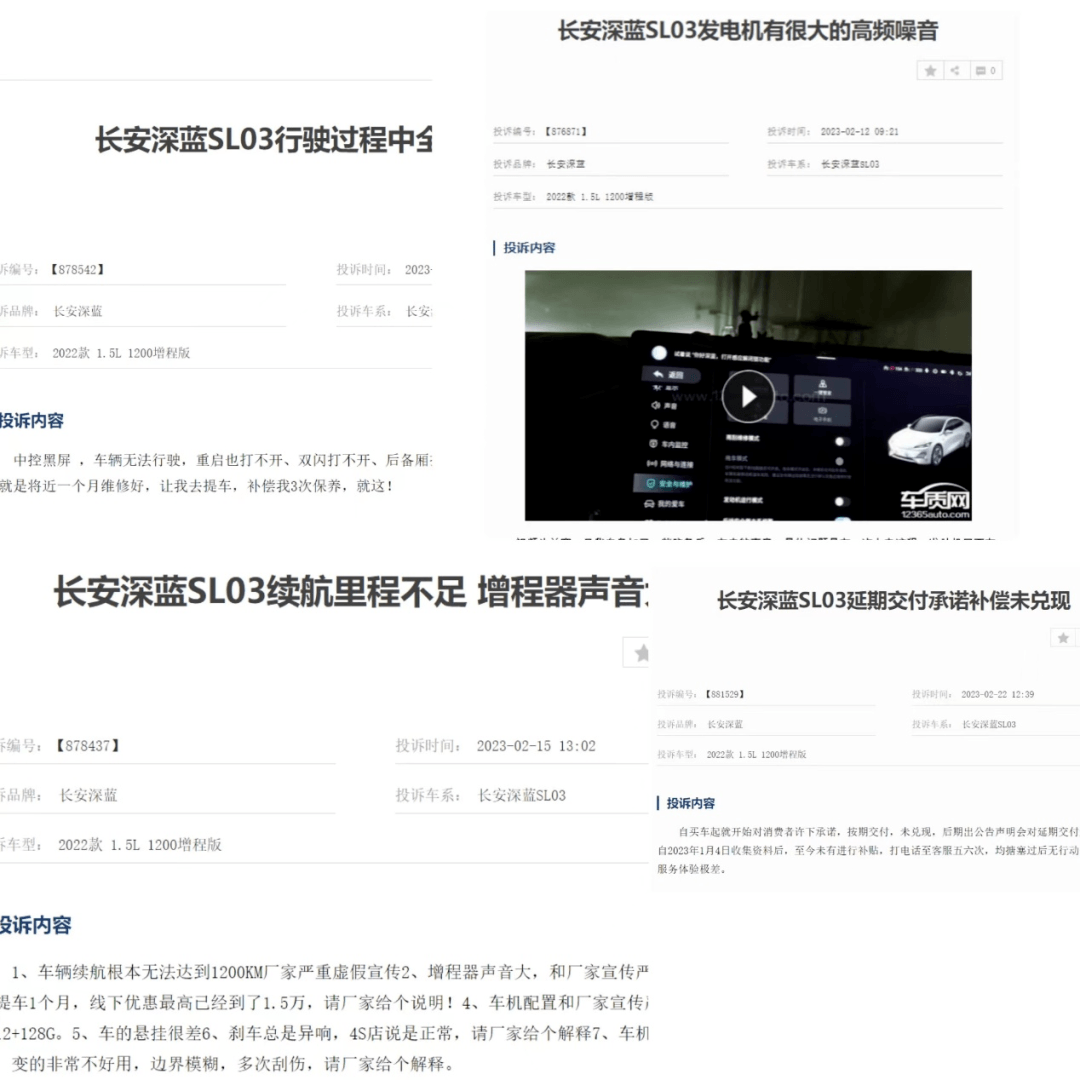
Task: Click model 2022款 1.5L 1200增程版 in complaint 878437
Action: pos(140,844)
